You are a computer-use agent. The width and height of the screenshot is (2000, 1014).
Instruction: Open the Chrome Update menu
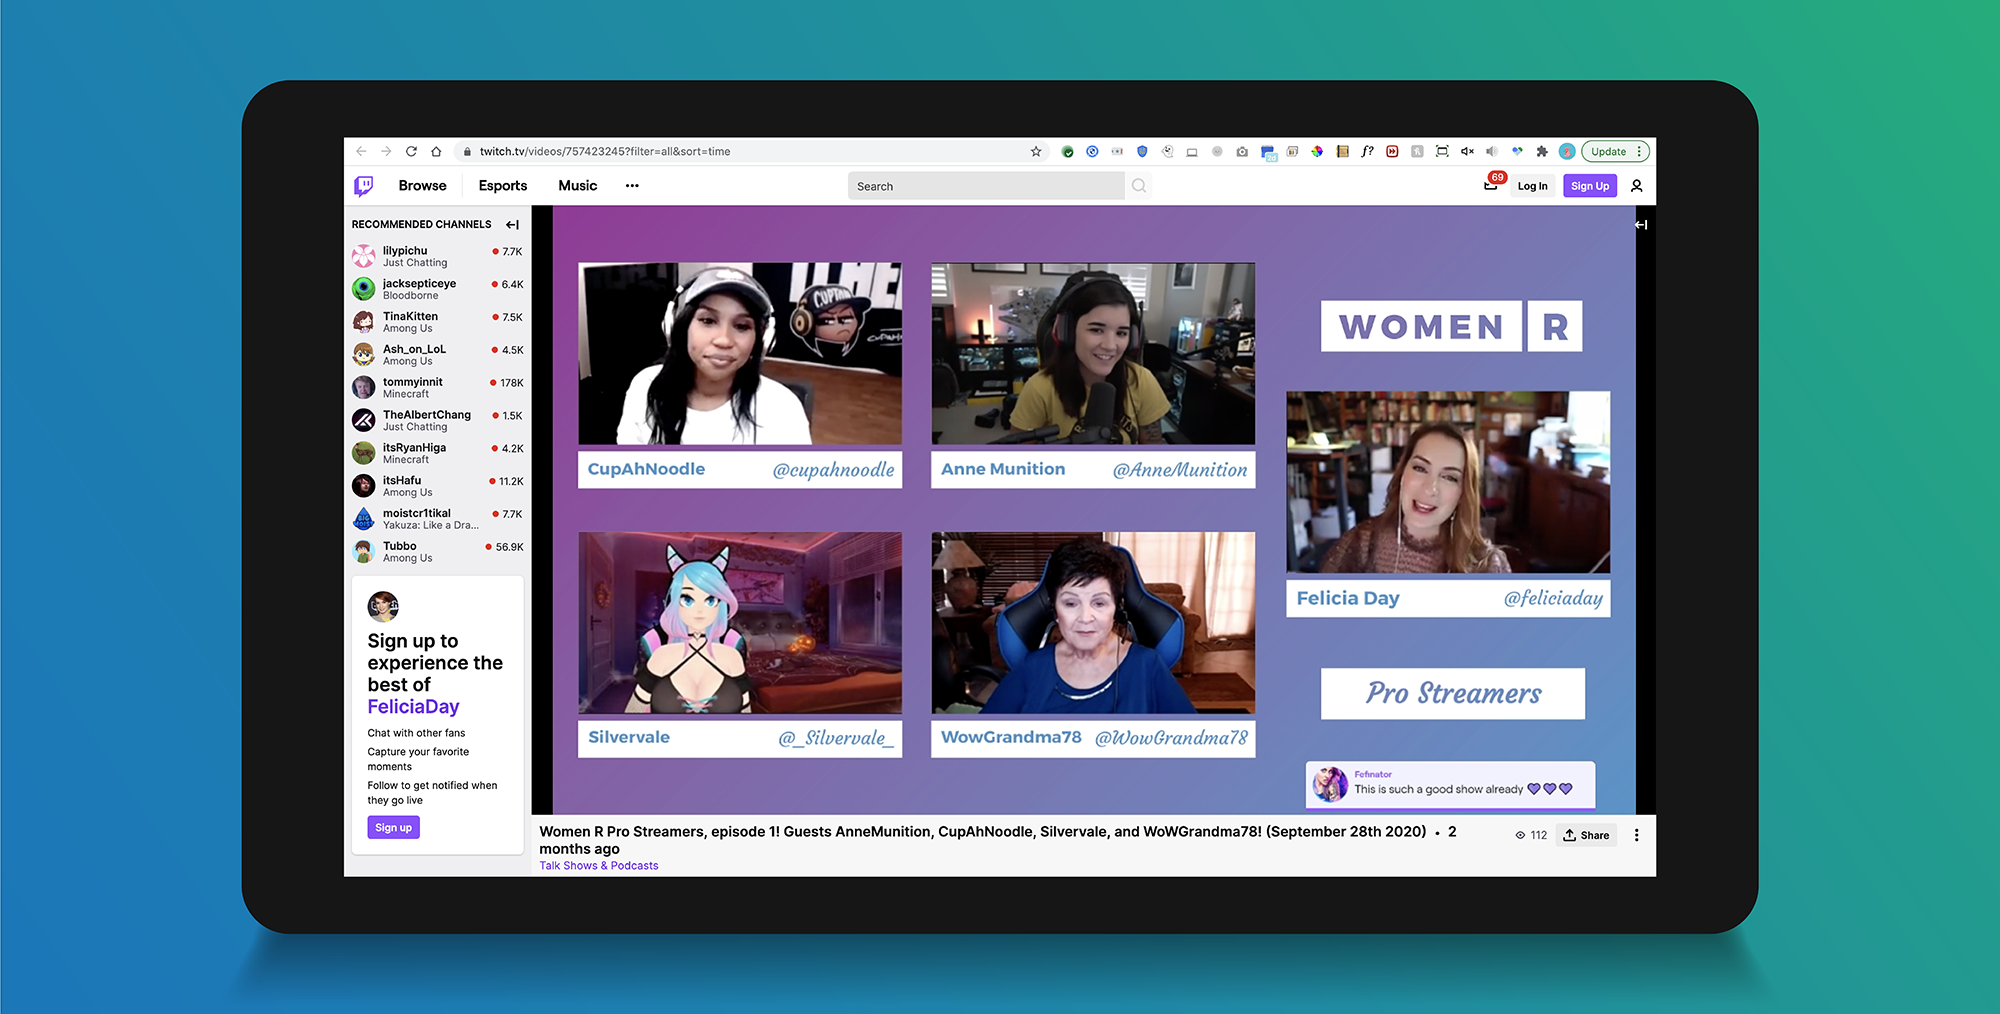[1615, 152]
